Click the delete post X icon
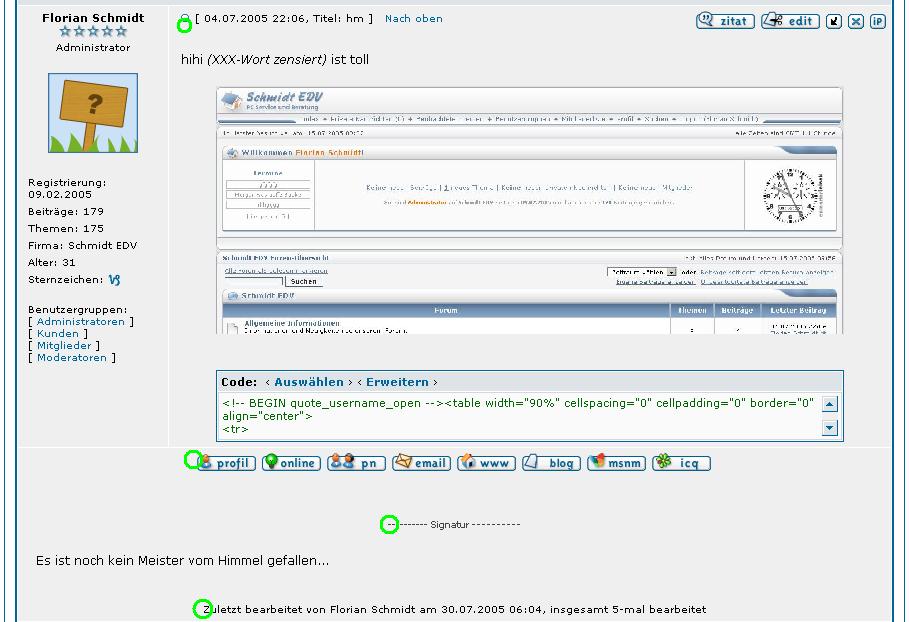 856,21
